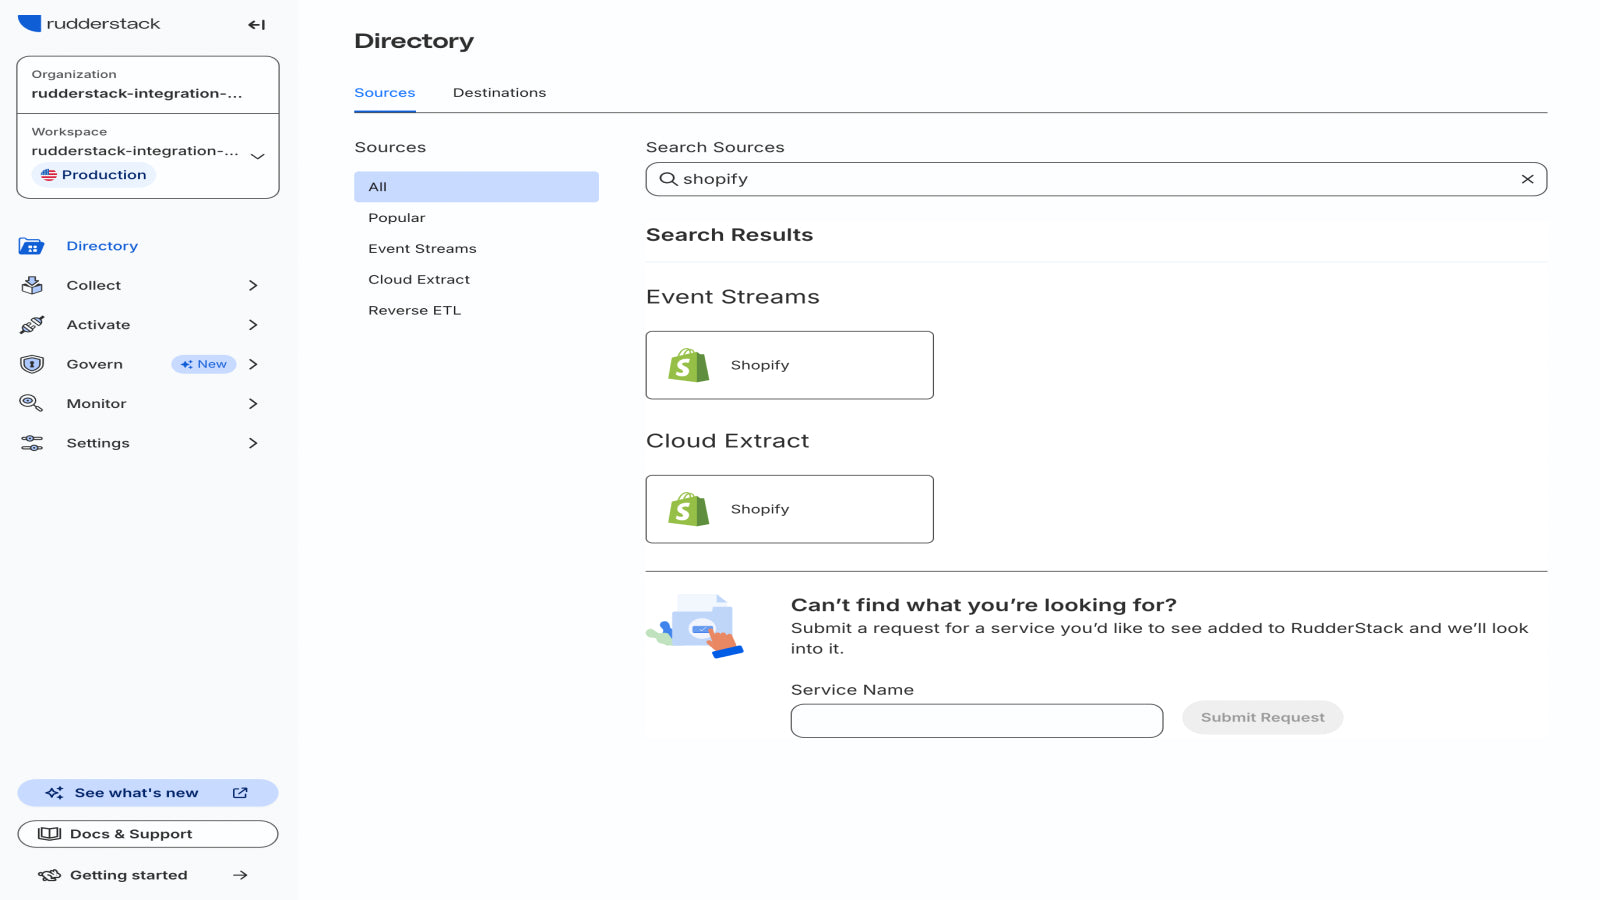Open the Directory folder icon

tap(31, 246)
